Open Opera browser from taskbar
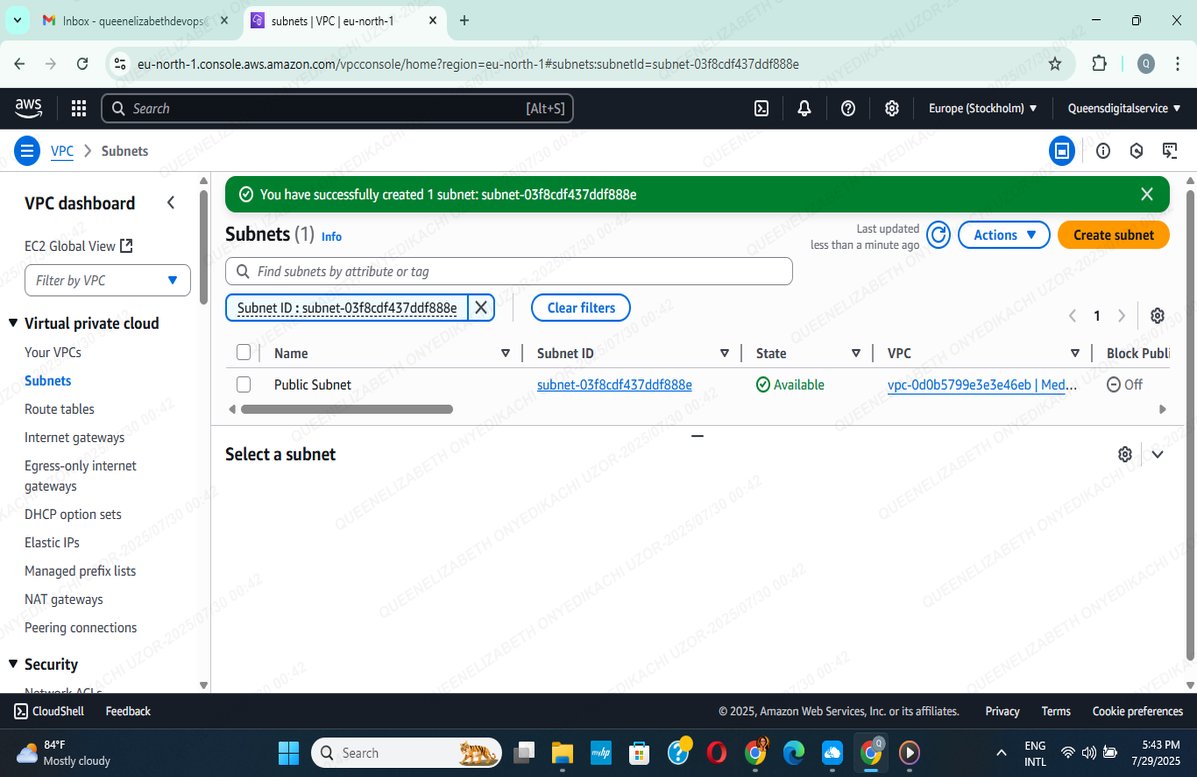Screen dimensions: 1197x777 click(716, 753)
